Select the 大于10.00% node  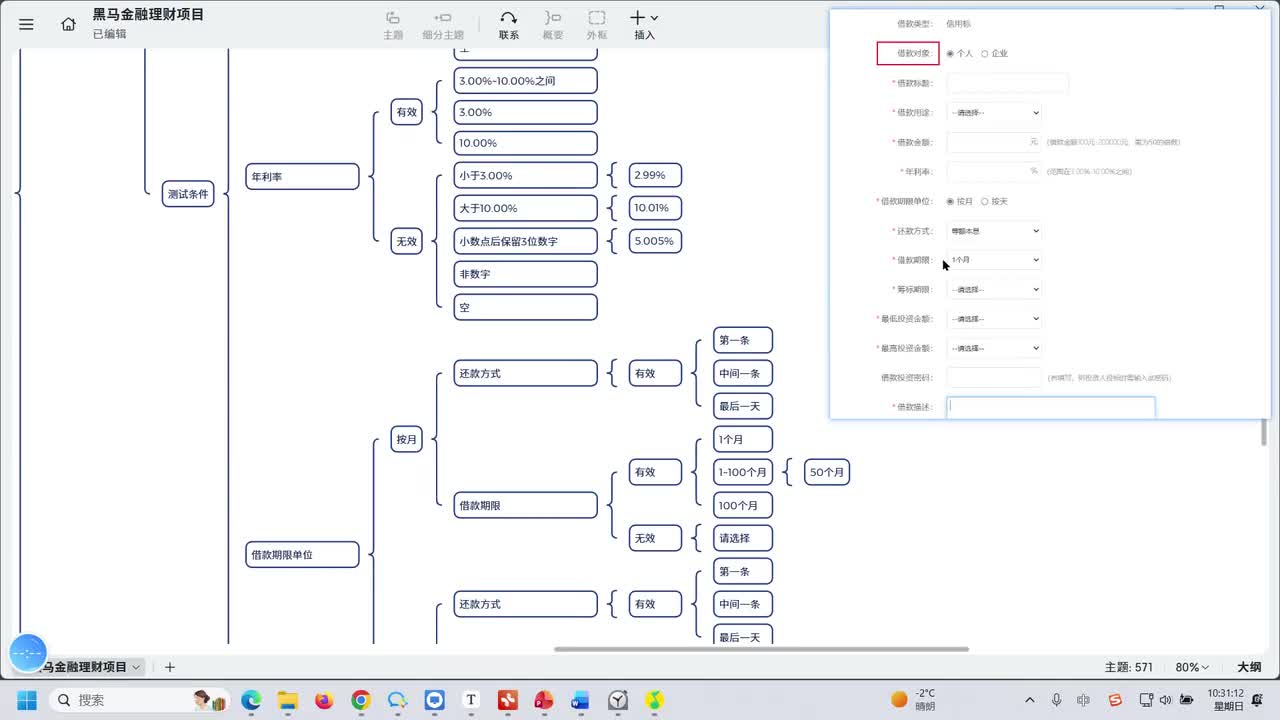[x=525, y=208]
